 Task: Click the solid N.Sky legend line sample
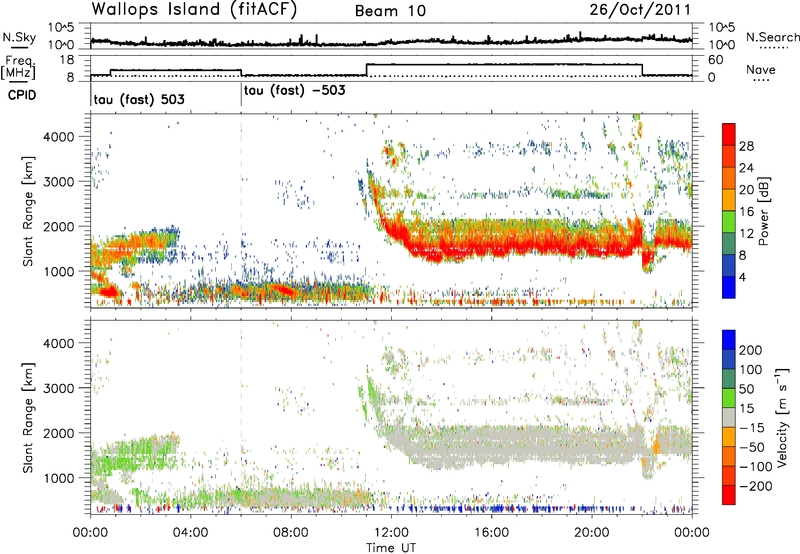(19, 48)
